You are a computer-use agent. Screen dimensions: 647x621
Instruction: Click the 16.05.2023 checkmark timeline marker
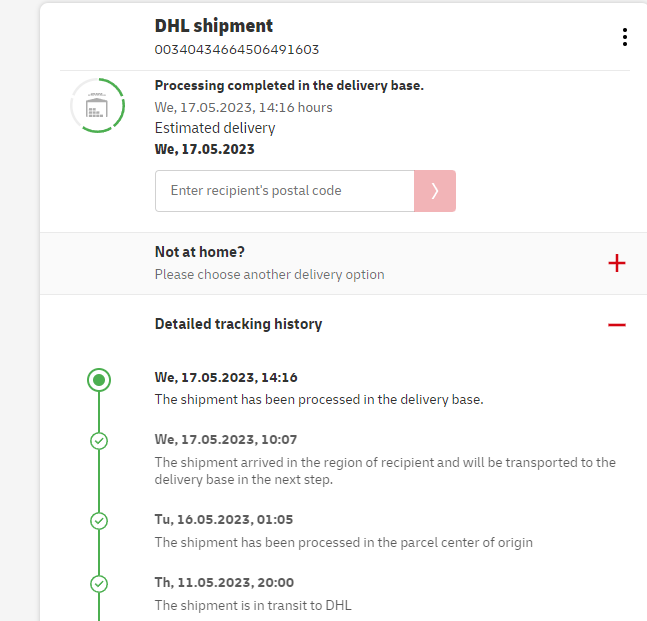(98, 521)
